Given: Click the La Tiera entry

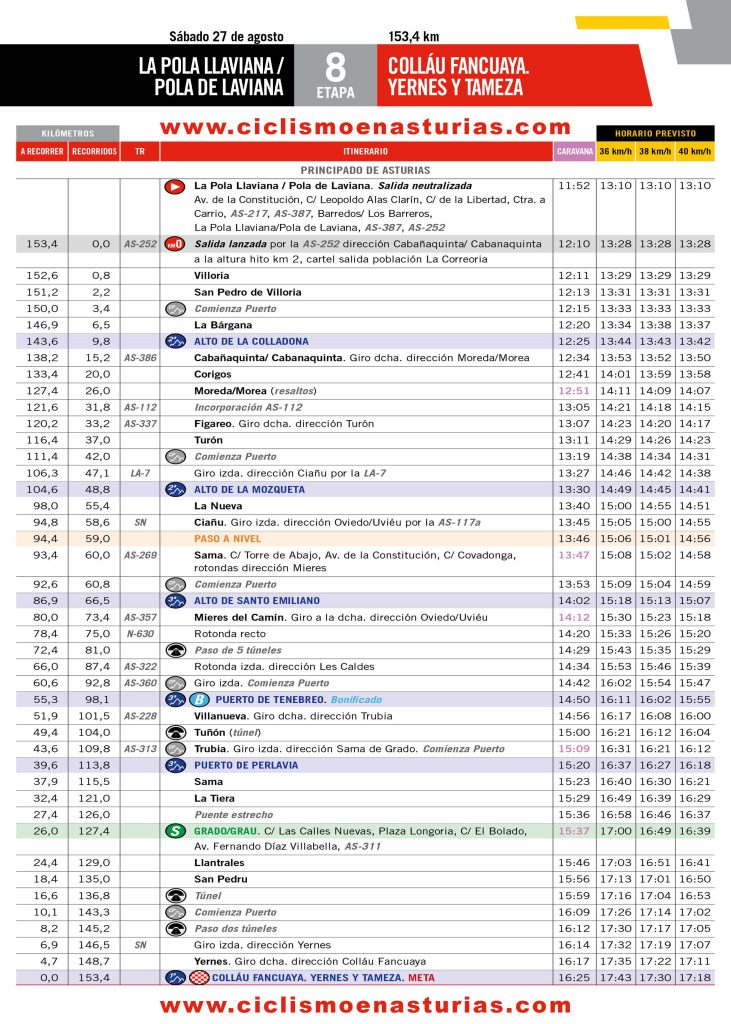Looking at the screenshot, I should point(214,798).
